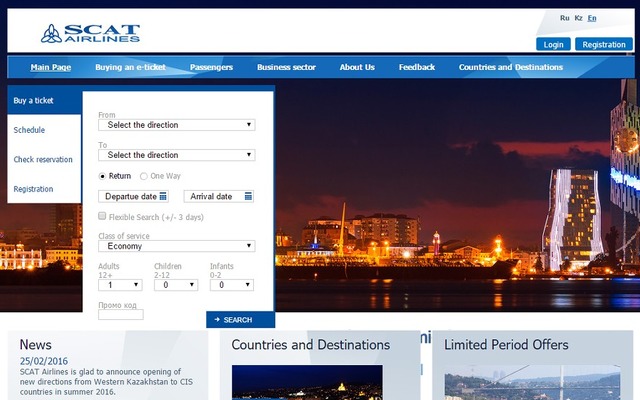Click the SEARCH button

point(240,320)
